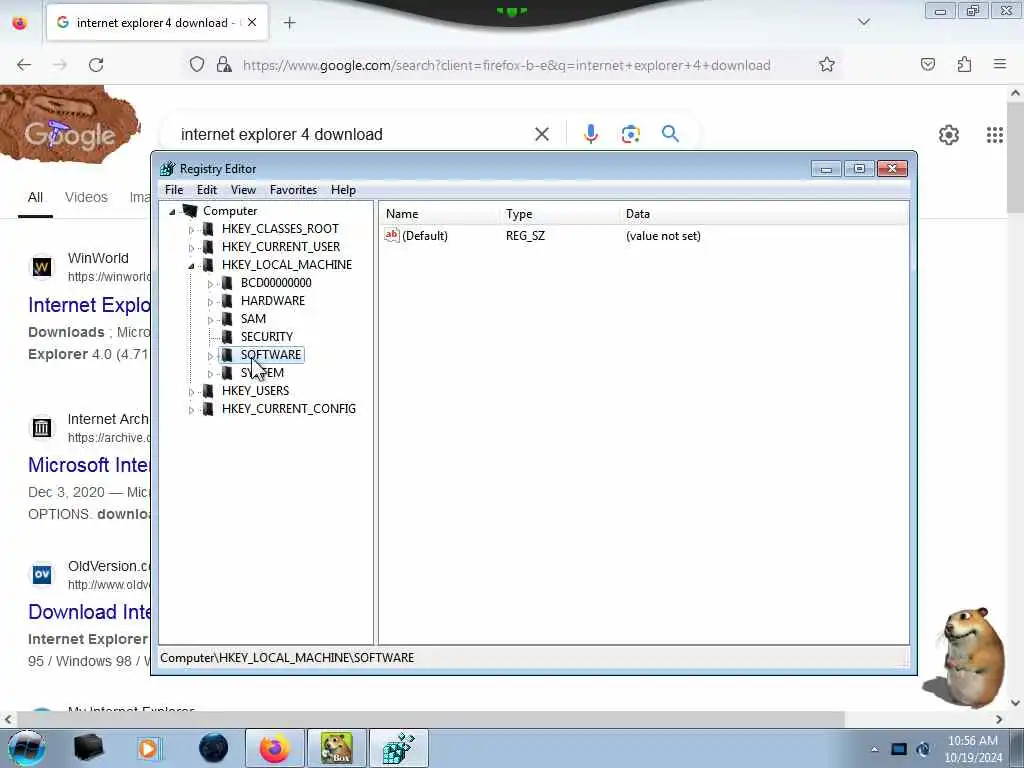Click the site lock info icon
Viewport: 1024px width, 768px height.
coord(224,65)
